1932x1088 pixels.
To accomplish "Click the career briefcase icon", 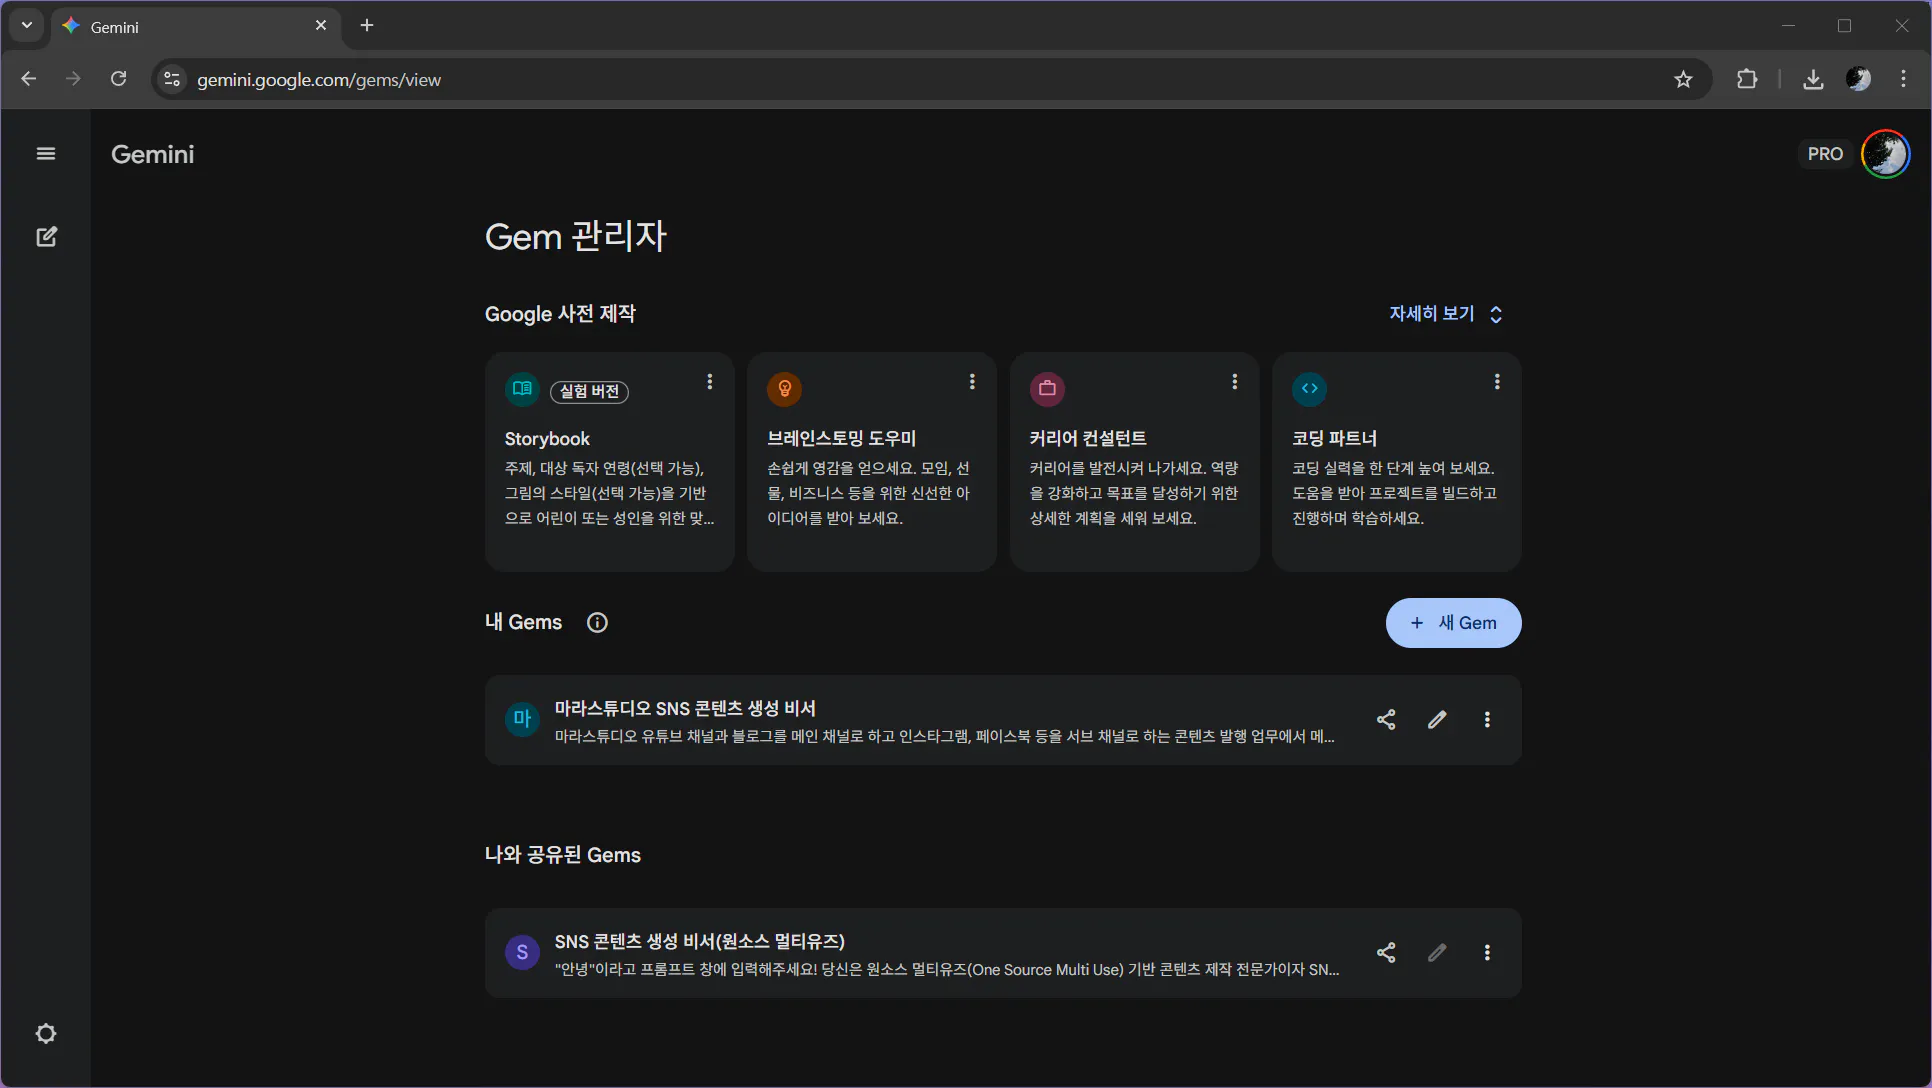I will coord(1047,389).
